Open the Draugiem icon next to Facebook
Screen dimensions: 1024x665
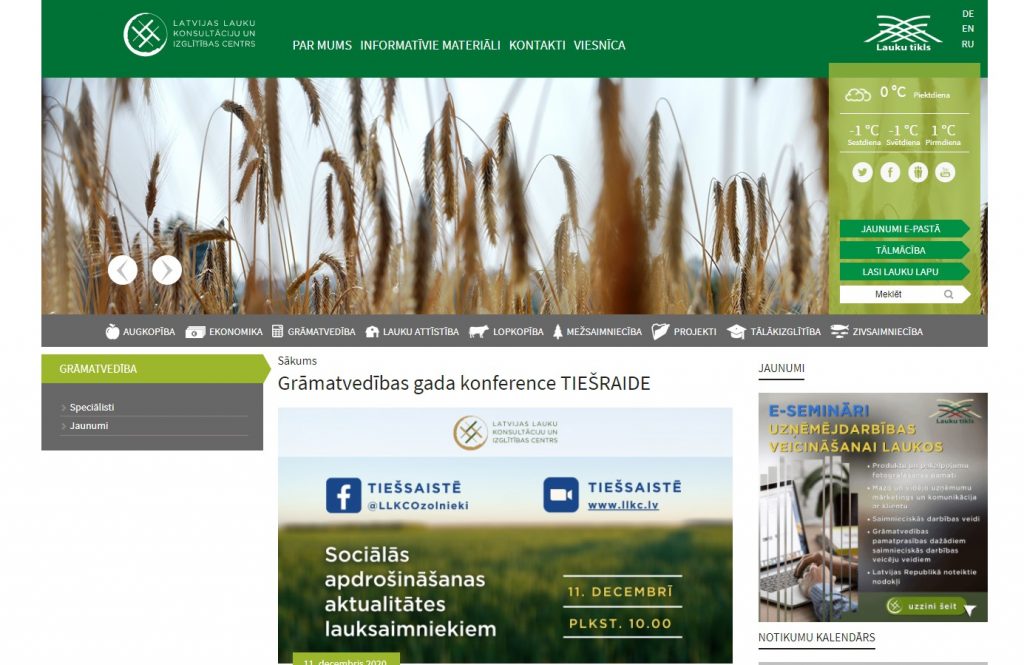(x=918, y=172)
